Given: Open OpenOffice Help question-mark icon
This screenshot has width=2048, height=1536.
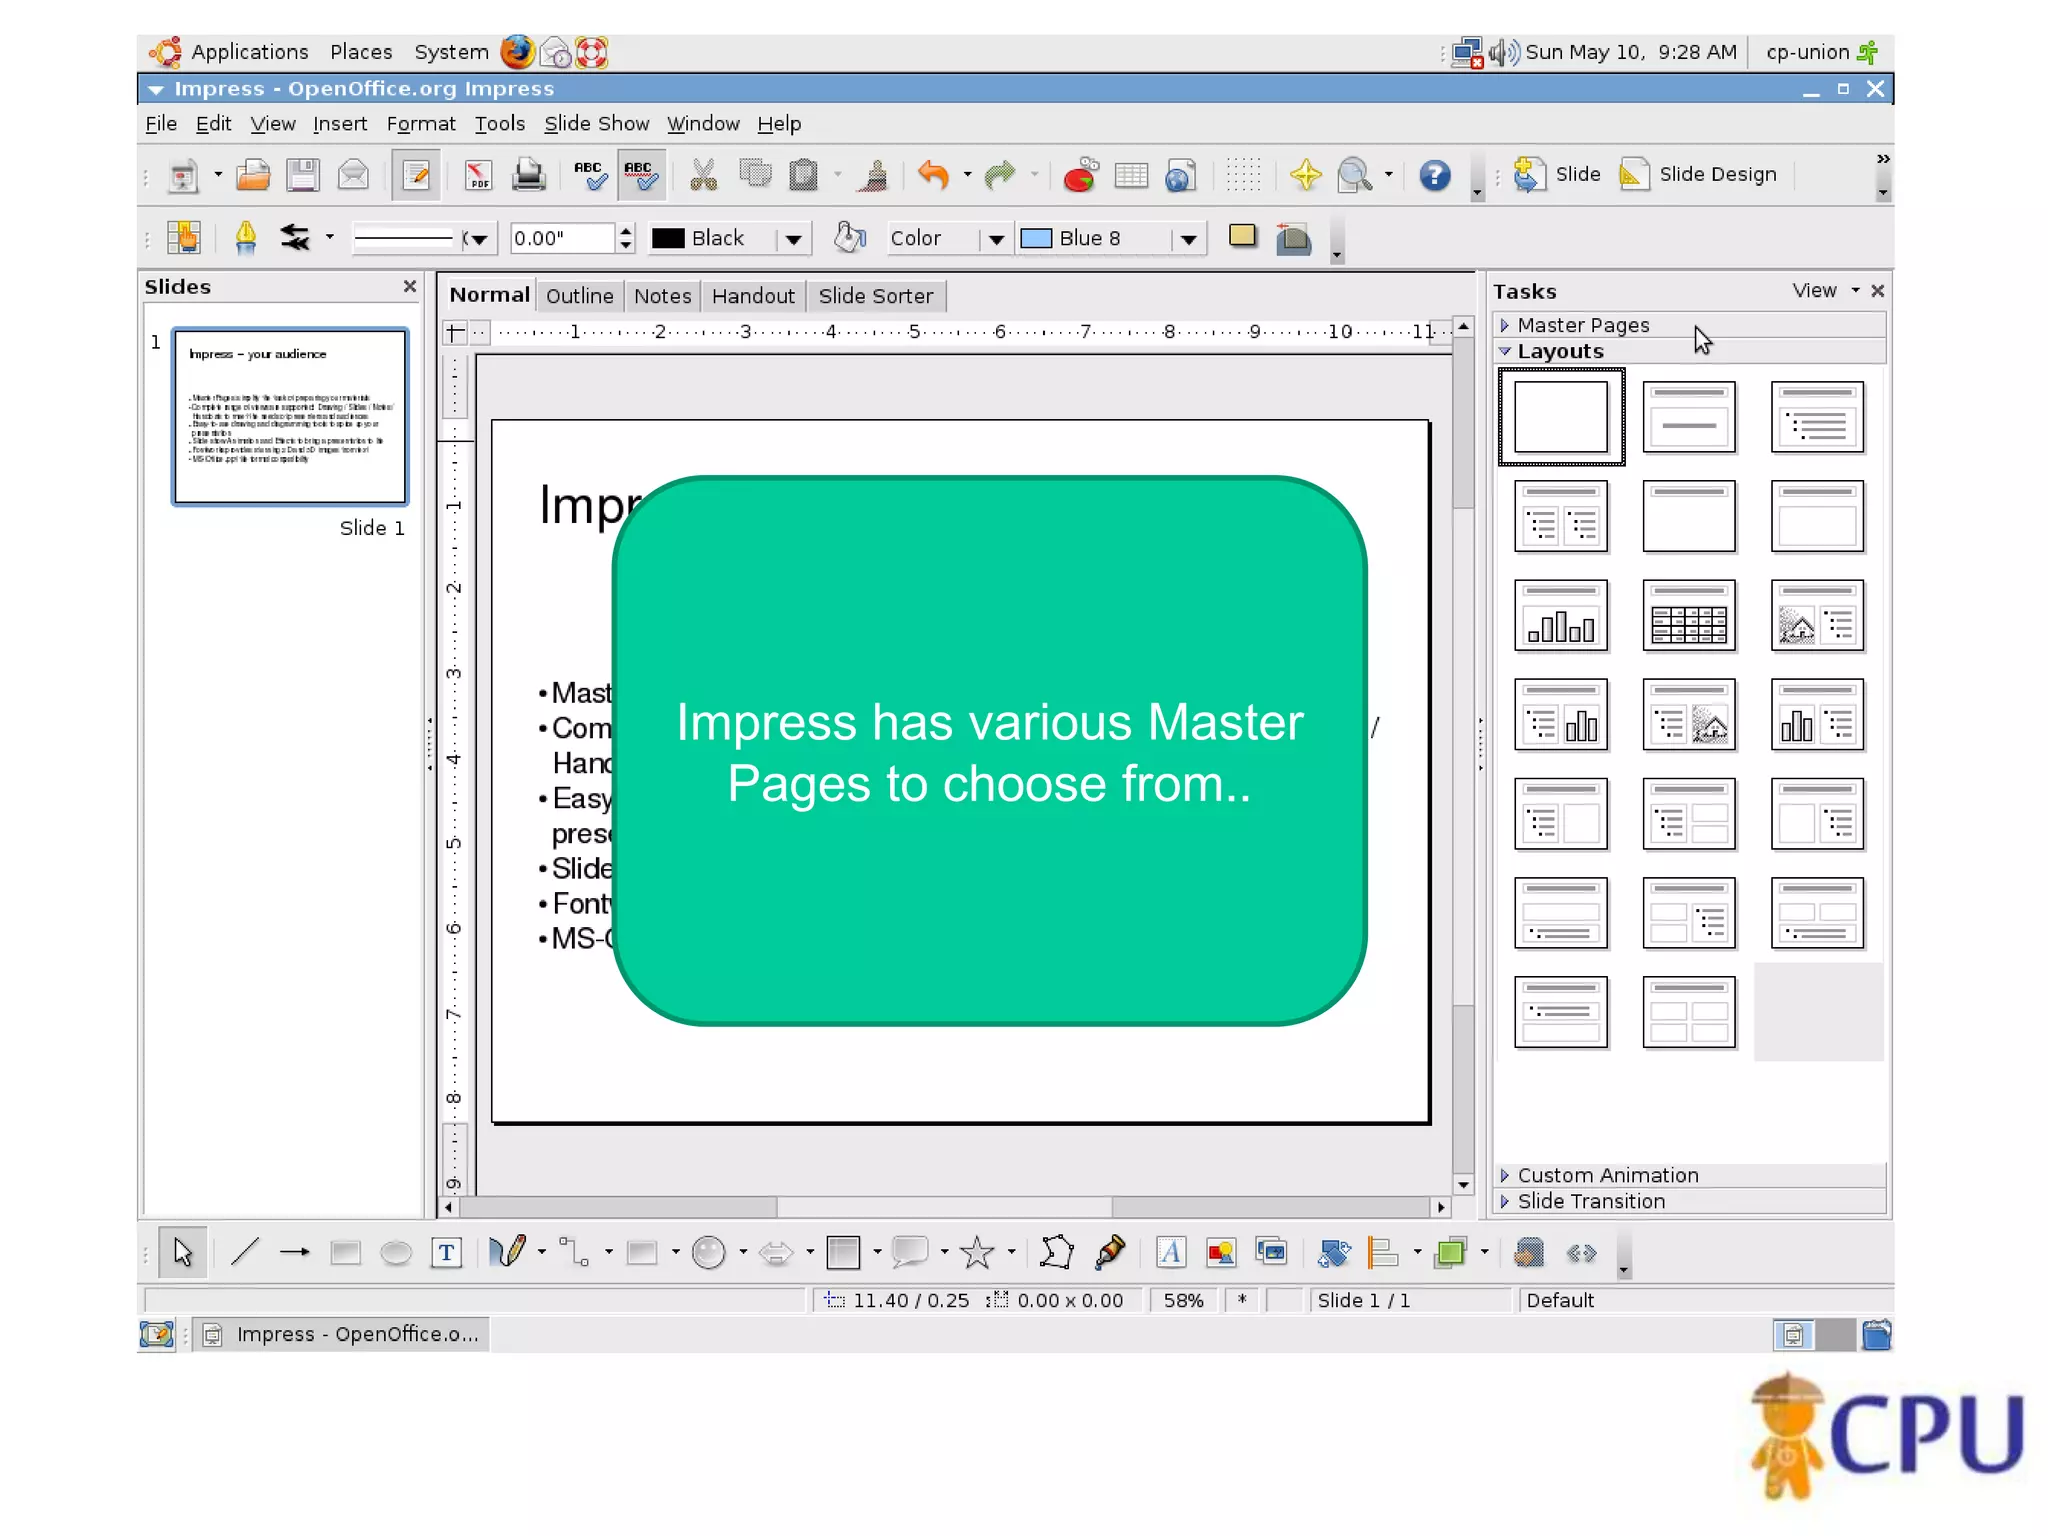Looking at the screenshot, I should click(x=1435, y=176).
